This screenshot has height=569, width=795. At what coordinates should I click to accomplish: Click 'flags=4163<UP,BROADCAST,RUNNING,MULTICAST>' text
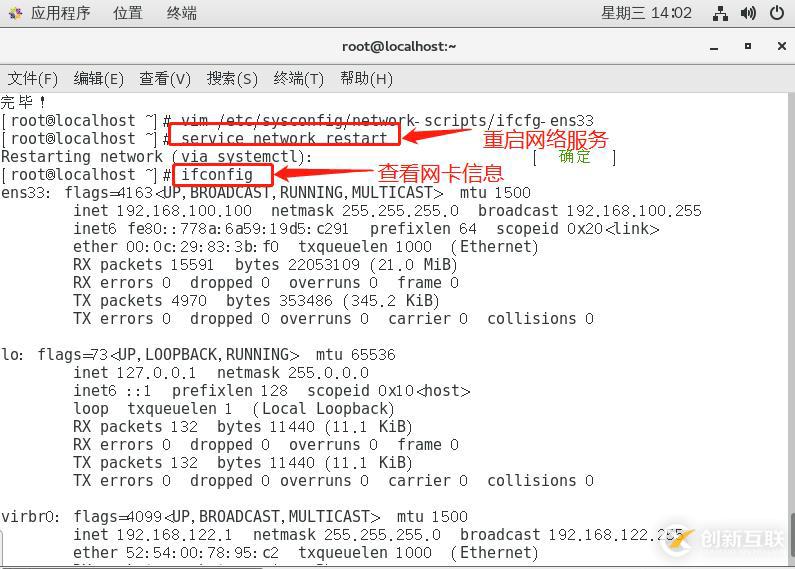[254, 193]
